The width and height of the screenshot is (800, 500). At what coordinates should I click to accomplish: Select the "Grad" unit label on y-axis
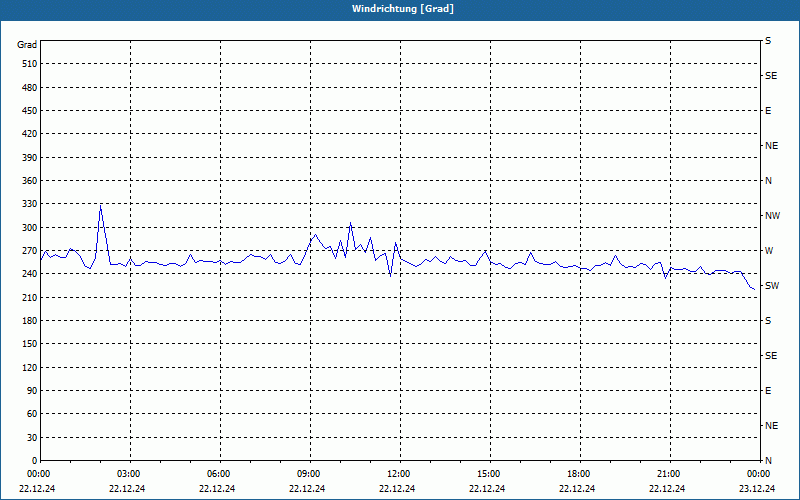(x=27, y=45)
